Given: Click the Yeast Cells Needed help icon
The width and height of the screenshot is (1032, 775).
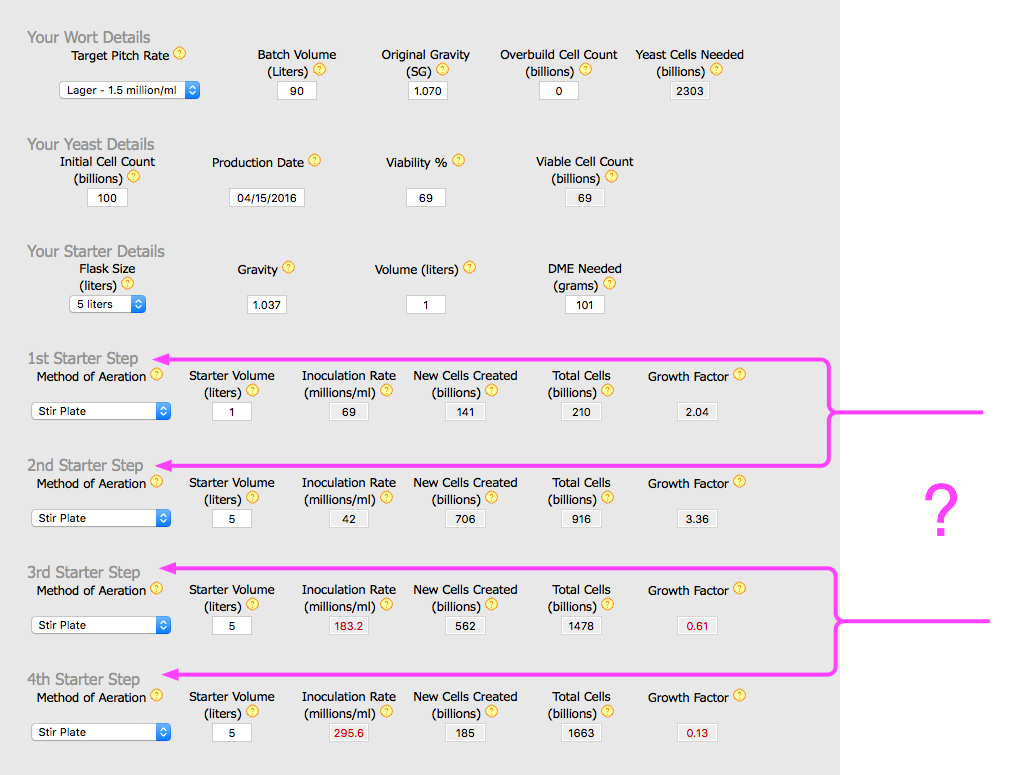Looking at the screenshot, I should (717, 70).
